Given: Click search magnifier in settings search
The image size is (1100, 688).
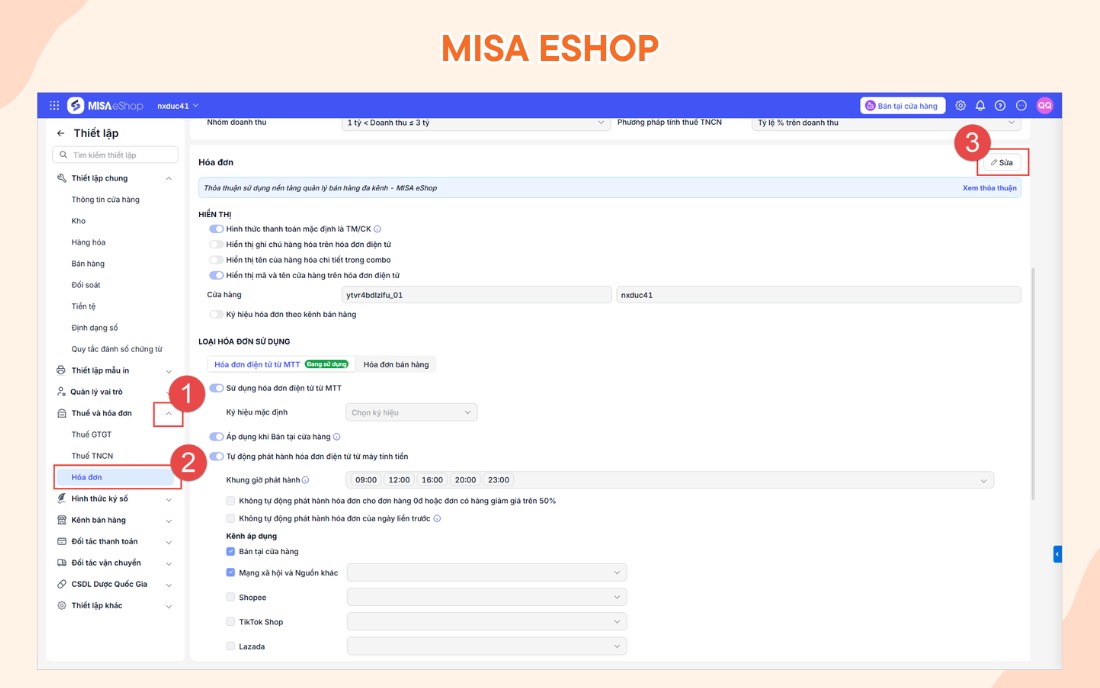Looking at the screenshot, I should (63, 154).
